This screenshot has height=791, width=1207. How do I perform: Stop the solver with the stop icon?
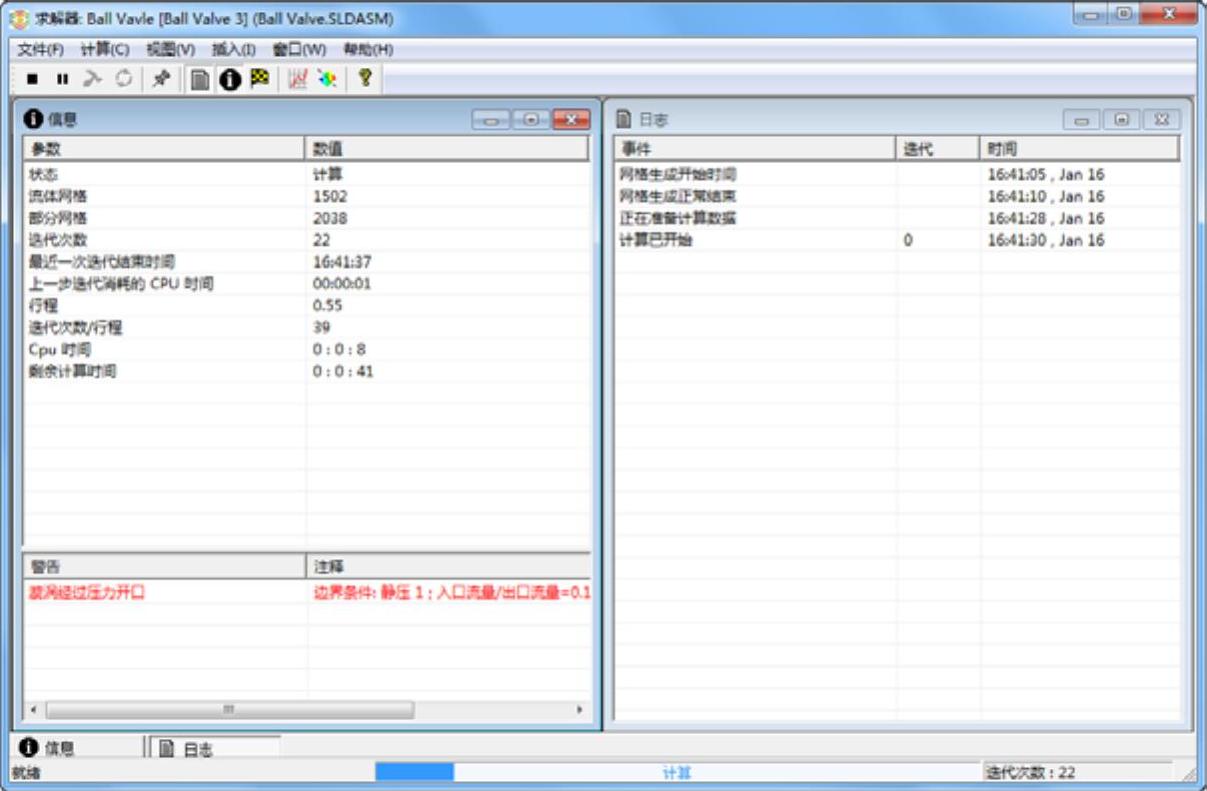coord(32,79)
